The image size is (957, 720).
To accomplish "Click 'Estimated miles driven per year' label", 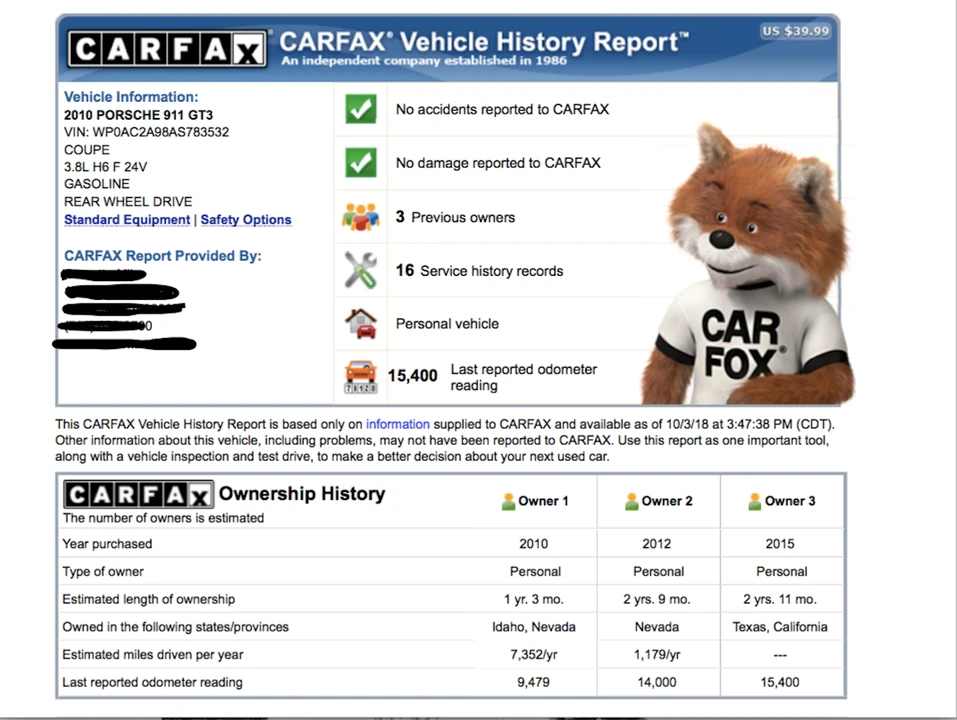I will [153, 655].
